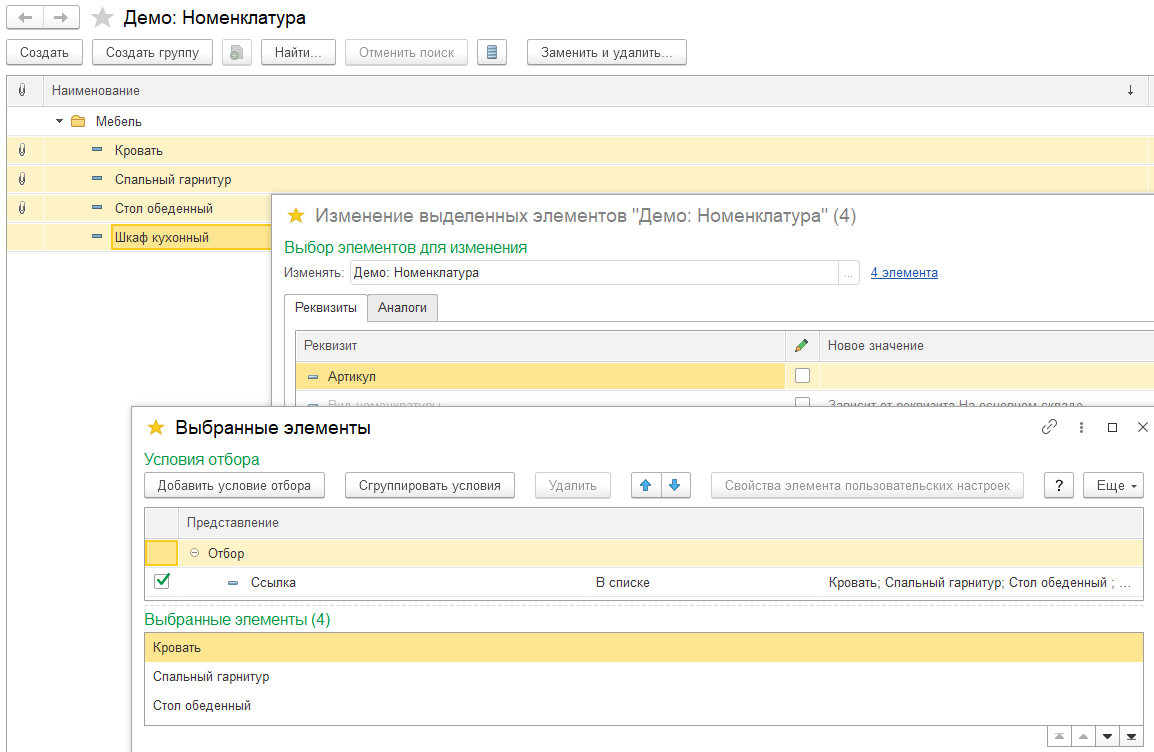
Task: Copy link to Выбранные элементы window
Action: click(x=1049, y=427)
